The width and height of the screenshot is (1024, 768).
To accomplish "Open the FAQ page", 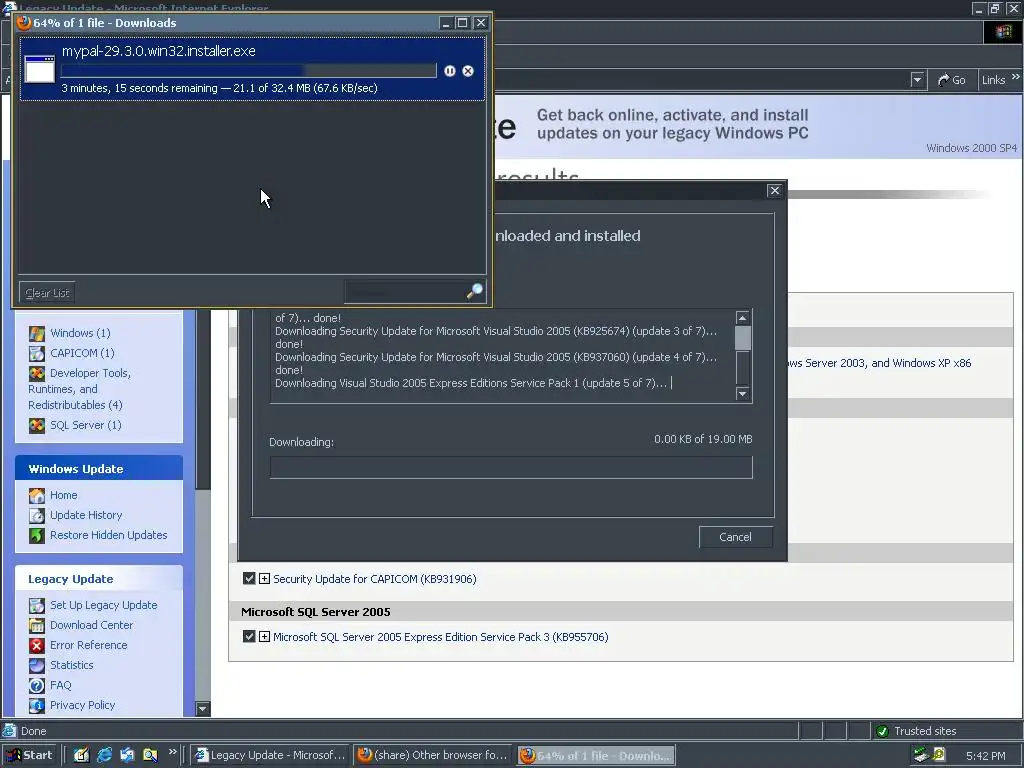I will [61, 685].
